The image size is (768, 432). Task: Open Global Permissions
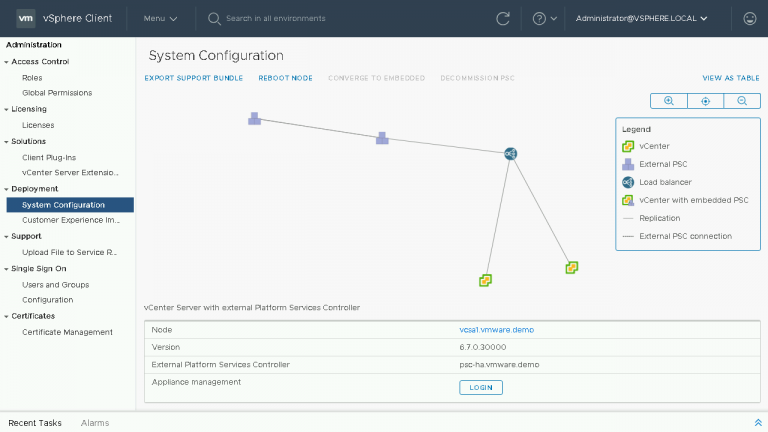coord(57,93)
